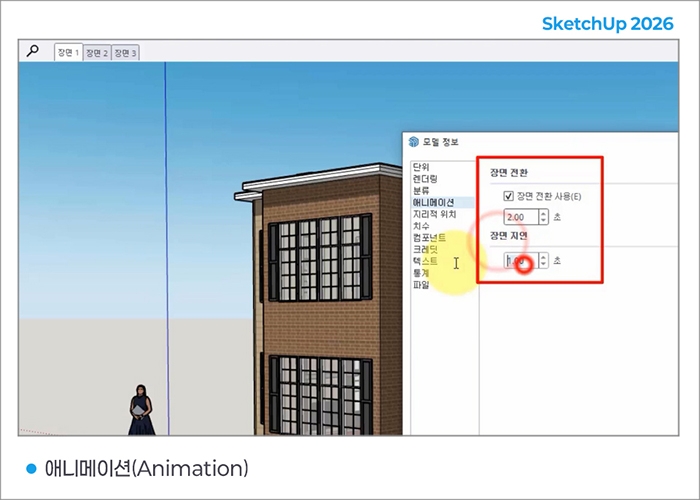Screen dimensions: 700x500
Task: Select 렌더링 in the Model Info list
Action: (x=425, y=179)
